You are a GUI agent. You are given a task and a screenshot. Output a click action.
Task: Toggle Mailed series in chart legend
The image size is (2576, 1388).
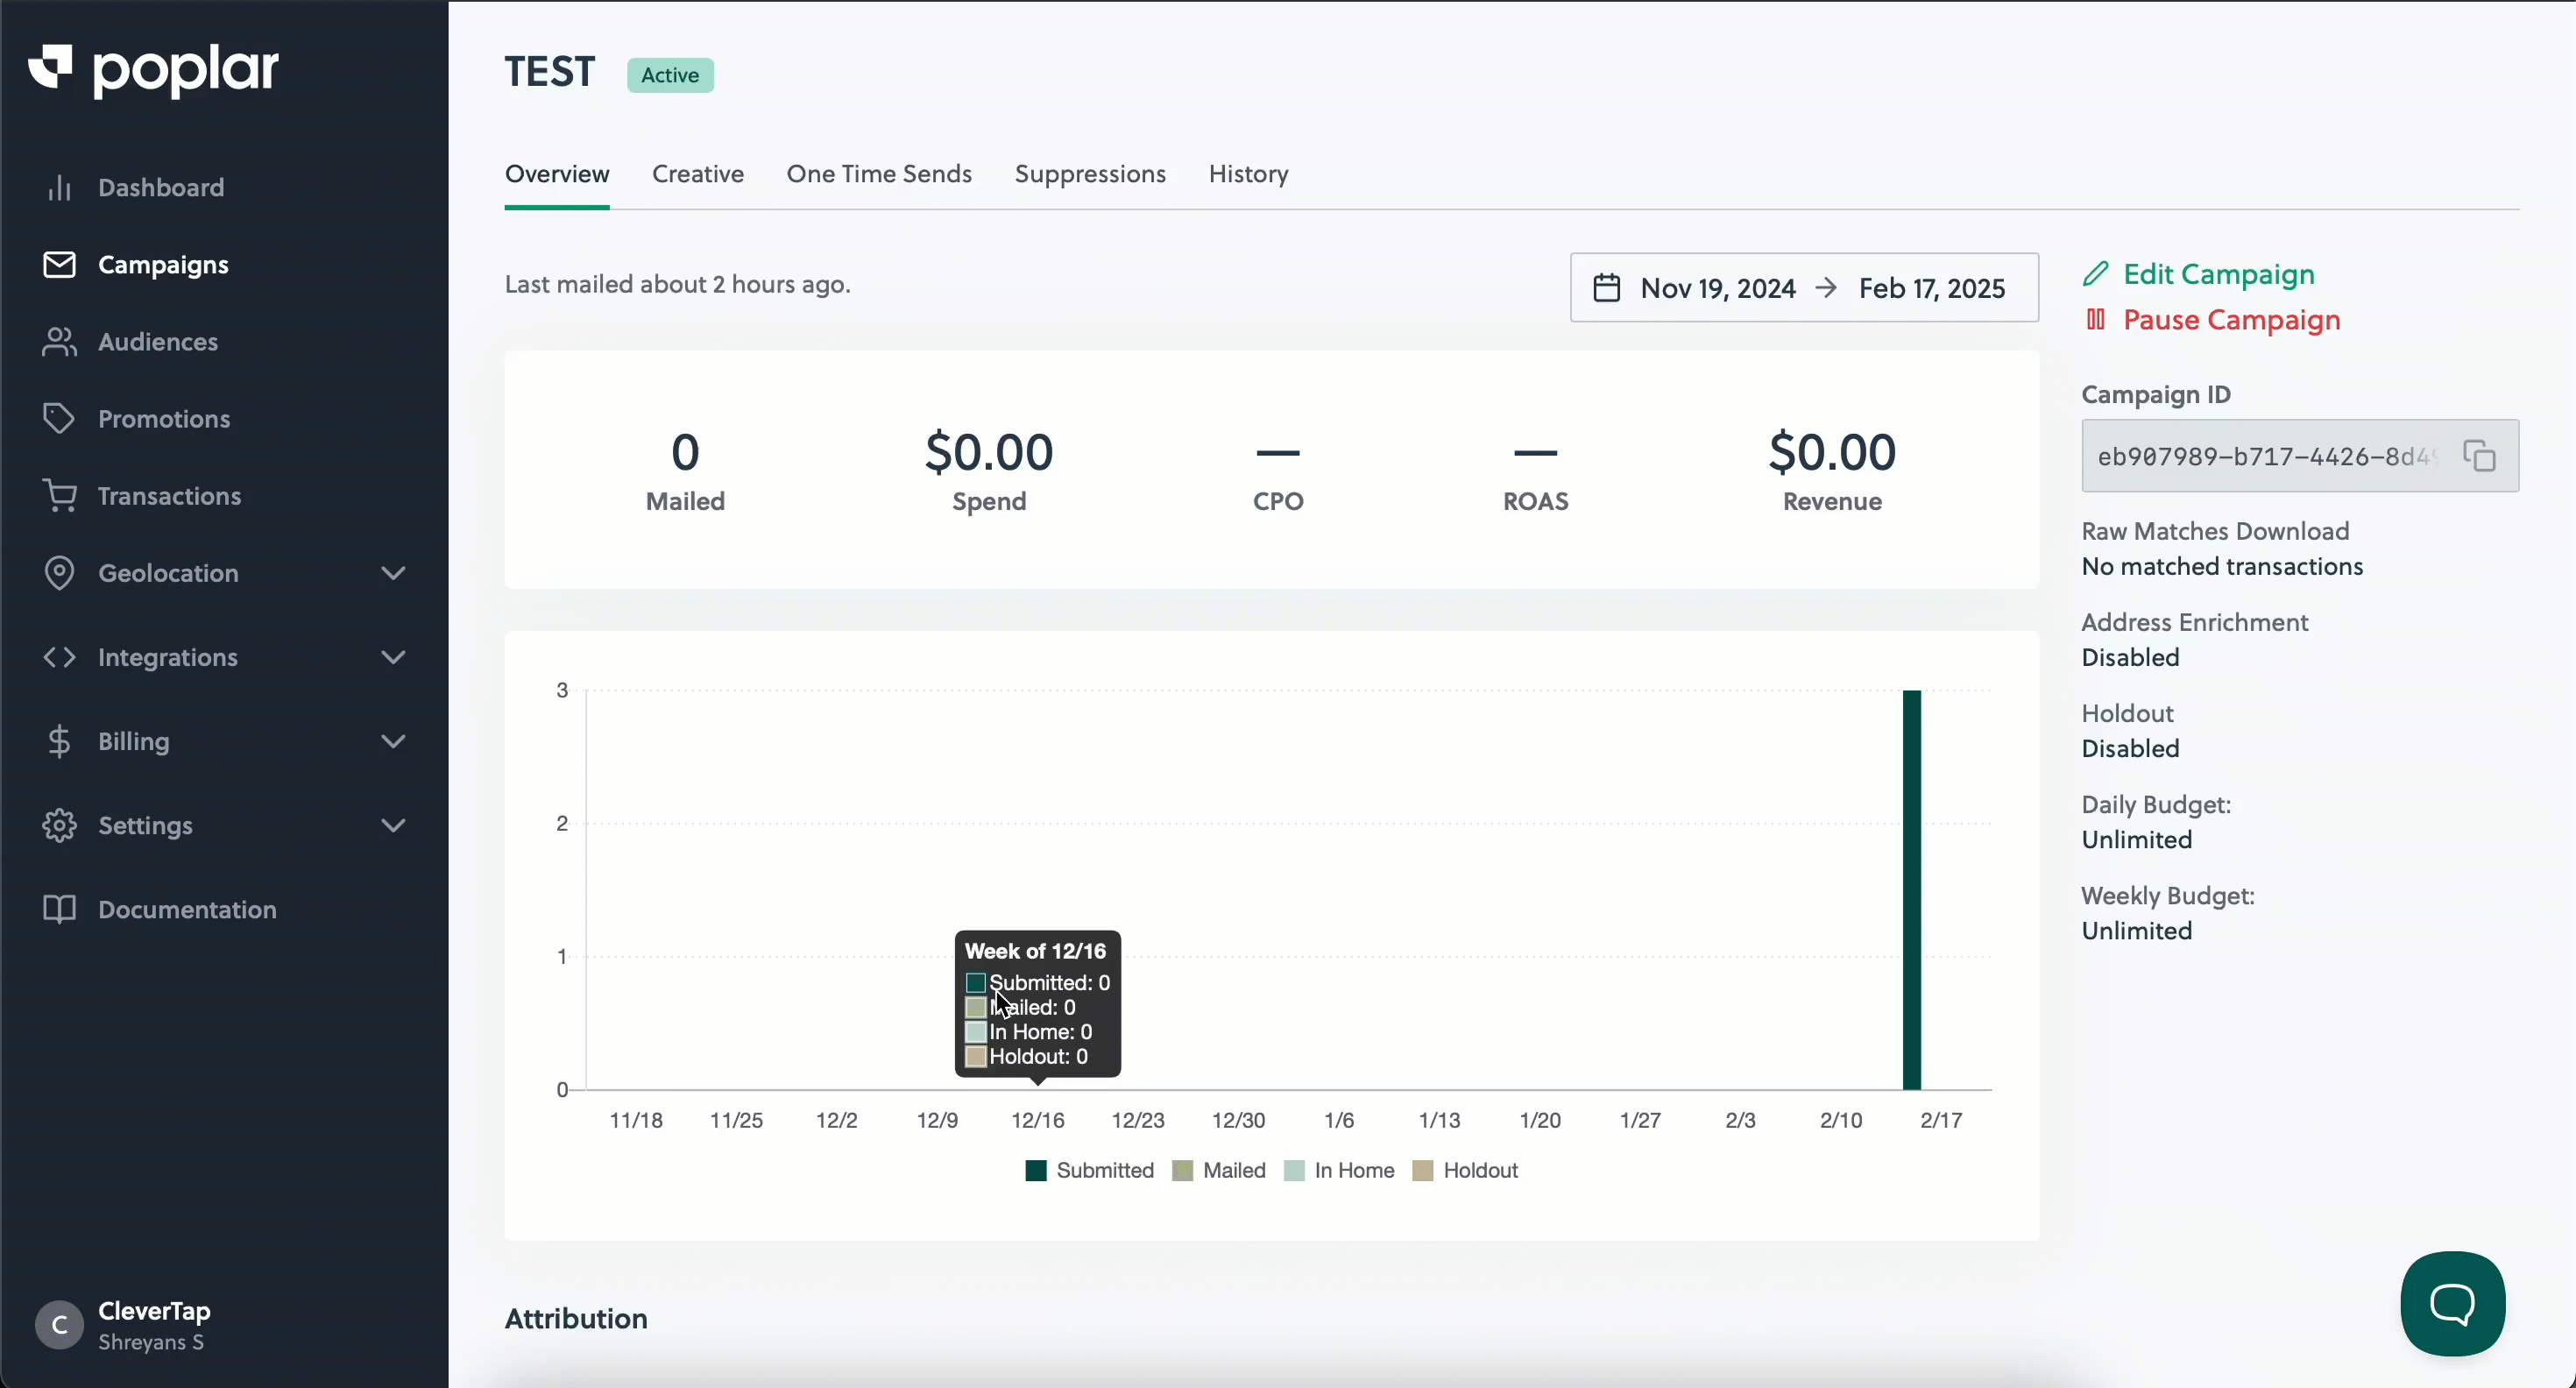coord(1218,1171)
